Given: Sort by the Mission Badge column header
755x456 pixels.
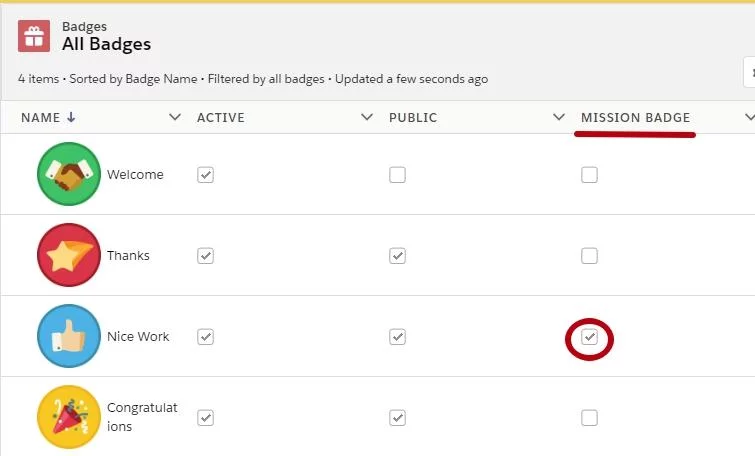Looking at the screenshot, I should coord(635,117).
